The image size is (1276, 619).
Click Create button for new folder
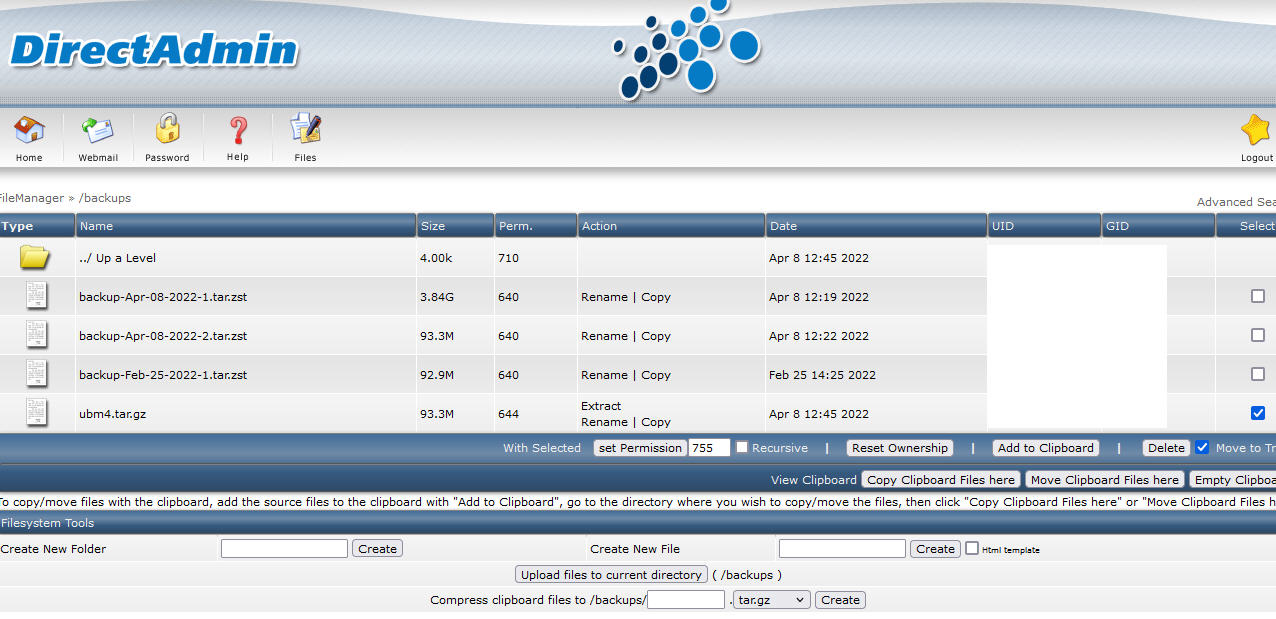click(378, 549)
